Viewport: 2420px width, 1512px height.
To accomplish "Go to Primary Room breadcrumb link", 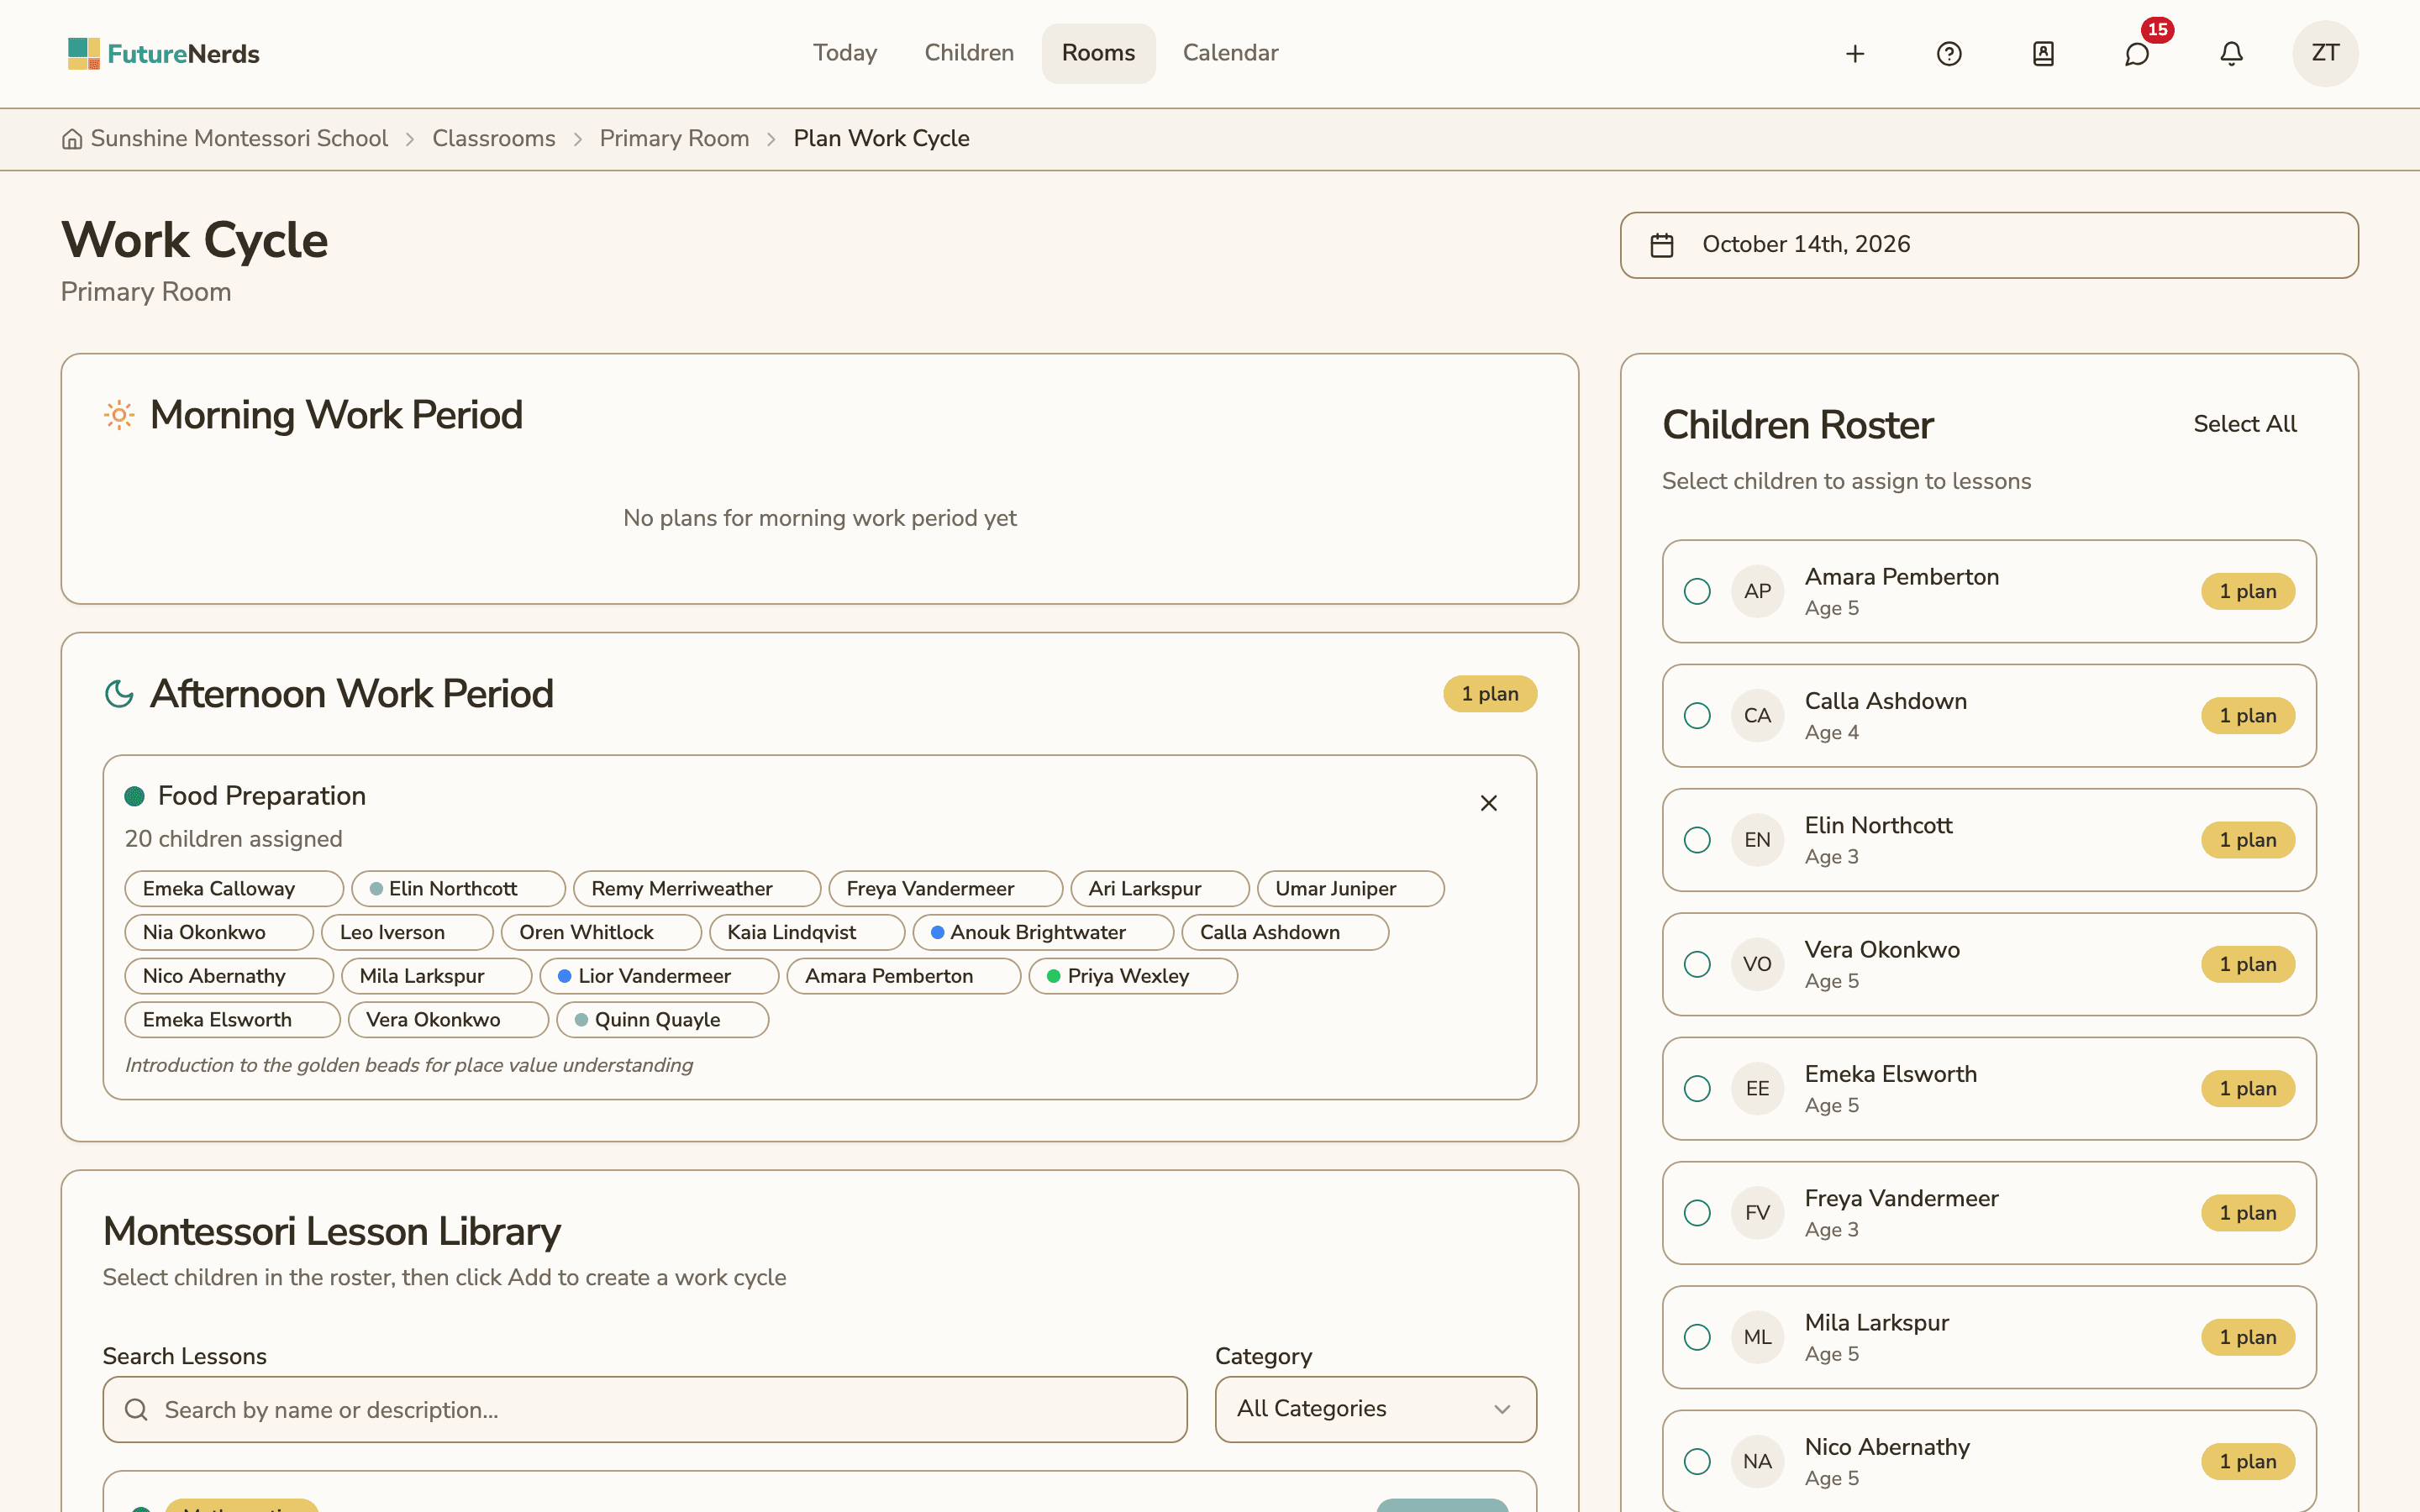I will click(x=674, y=139).
